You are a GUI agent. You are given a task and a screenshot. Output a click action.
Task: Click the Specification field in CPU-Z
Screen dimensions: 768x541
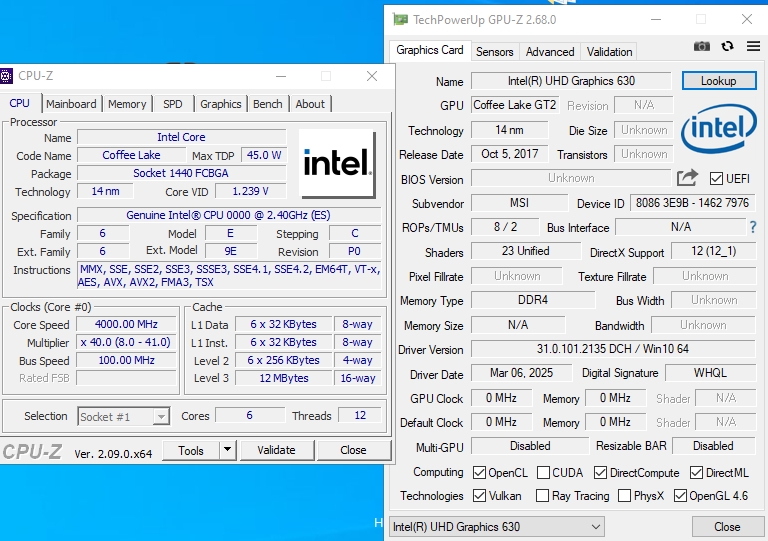(229, 215)
